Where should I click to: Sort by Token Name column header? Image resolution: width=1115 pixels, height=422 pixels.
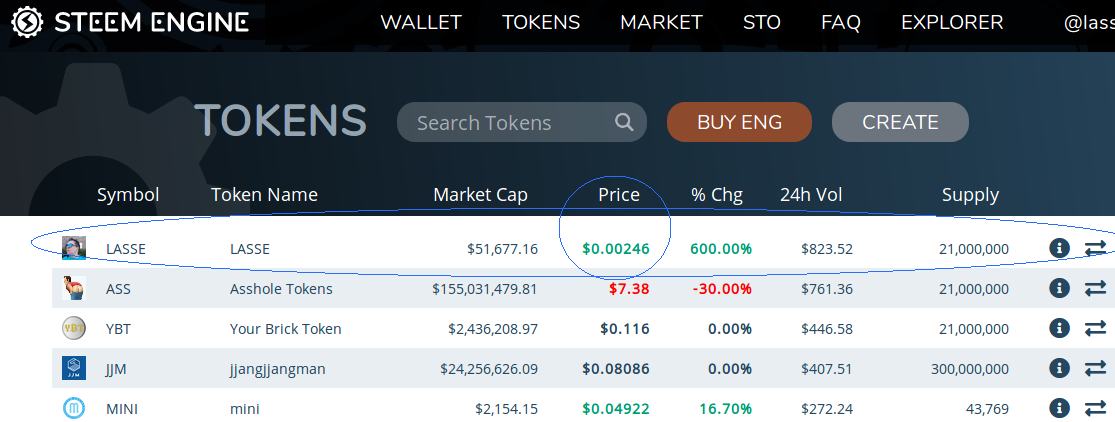(265, 194)
